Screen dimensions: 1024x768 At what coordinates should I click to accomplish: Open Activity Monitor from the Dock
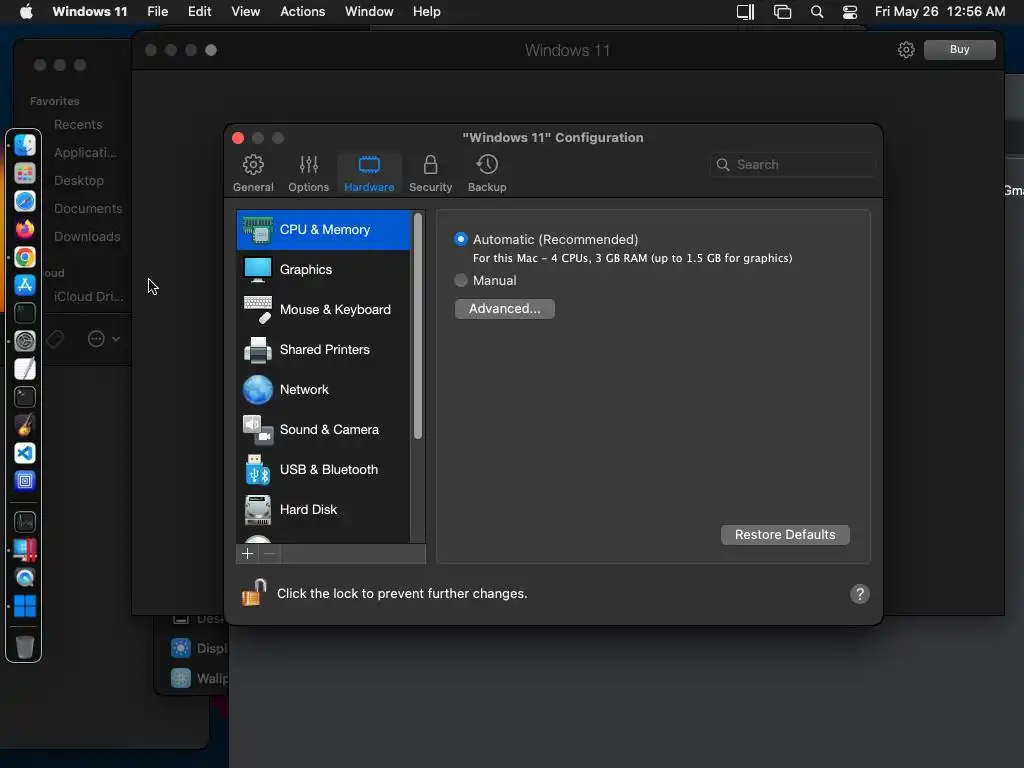click(x=25, y=522)
